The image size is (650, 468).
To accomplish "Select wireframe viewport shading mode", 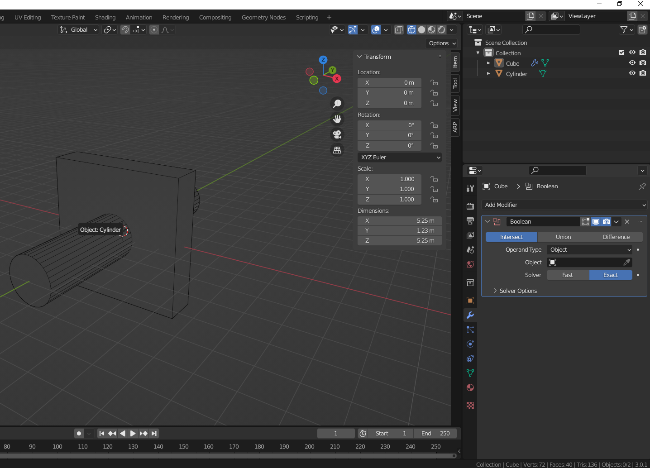I will tap(412, 30).
